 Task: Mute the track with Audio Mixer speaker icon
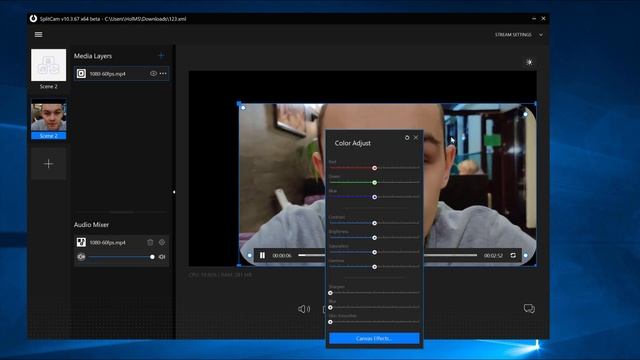(162, 257)
